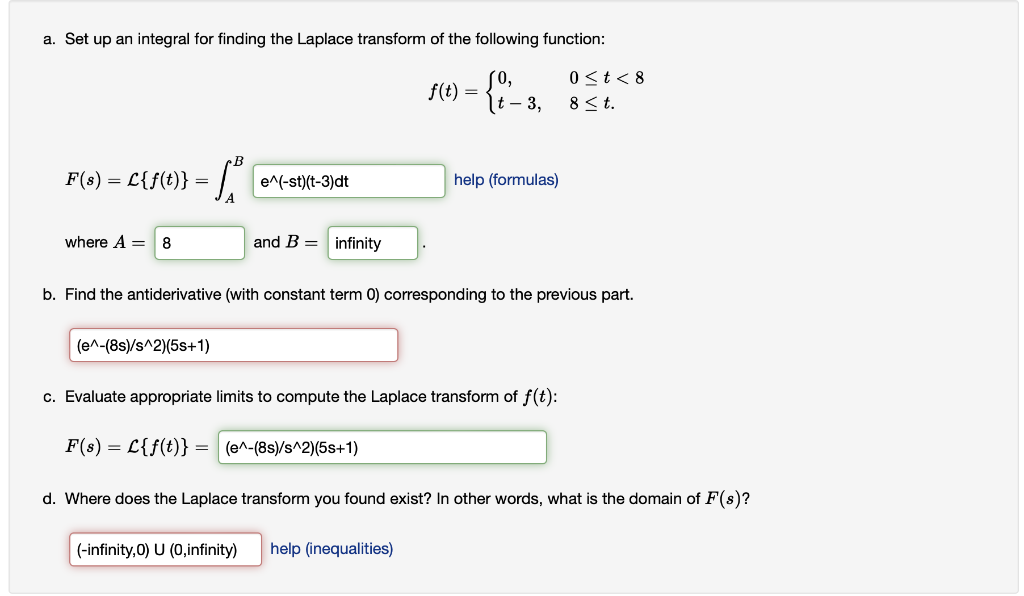Click the lower limit field showing 8
Viewport: 1024px width, 596px height.
199,242
